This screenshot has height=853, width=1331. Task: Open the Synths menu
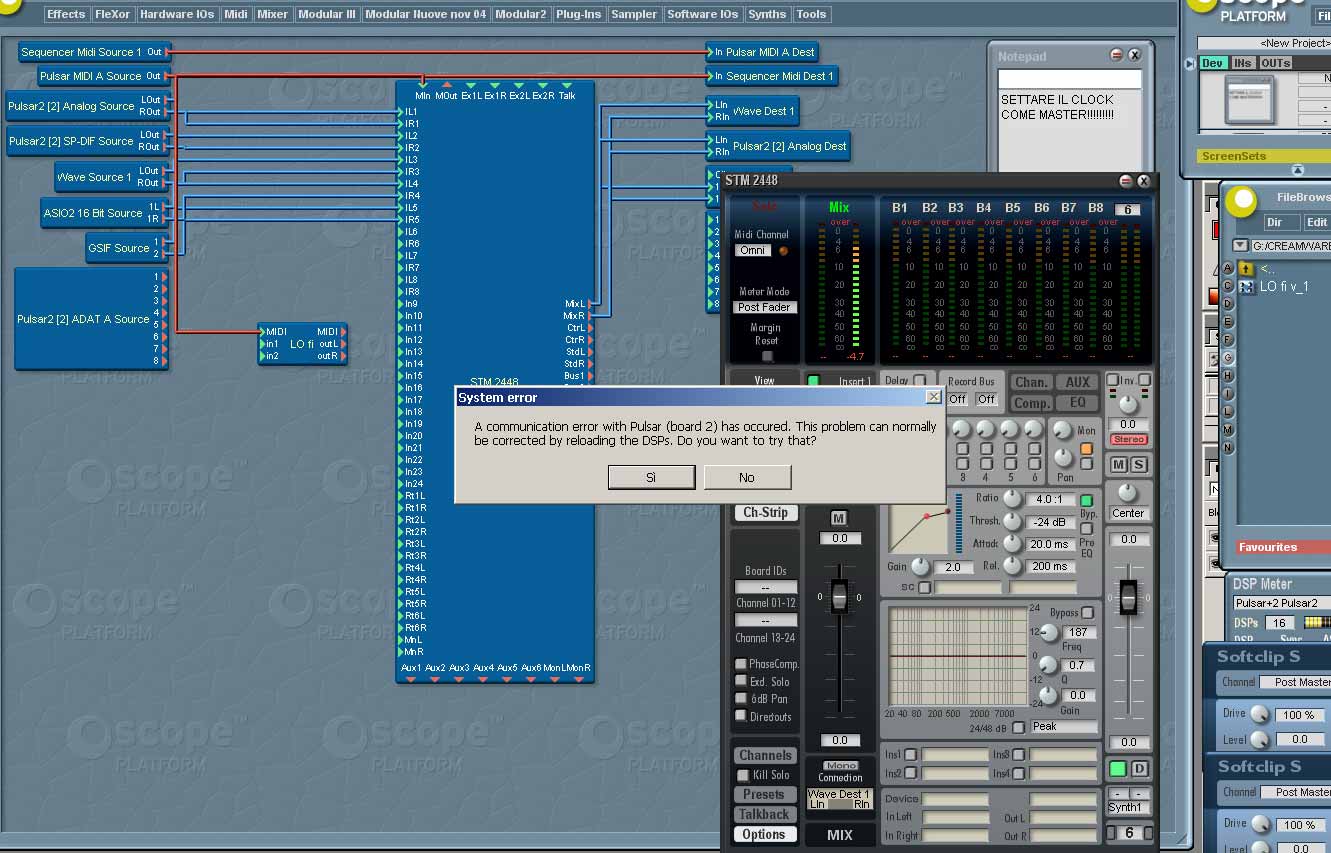pyautogui.click(x=767, y=14)
